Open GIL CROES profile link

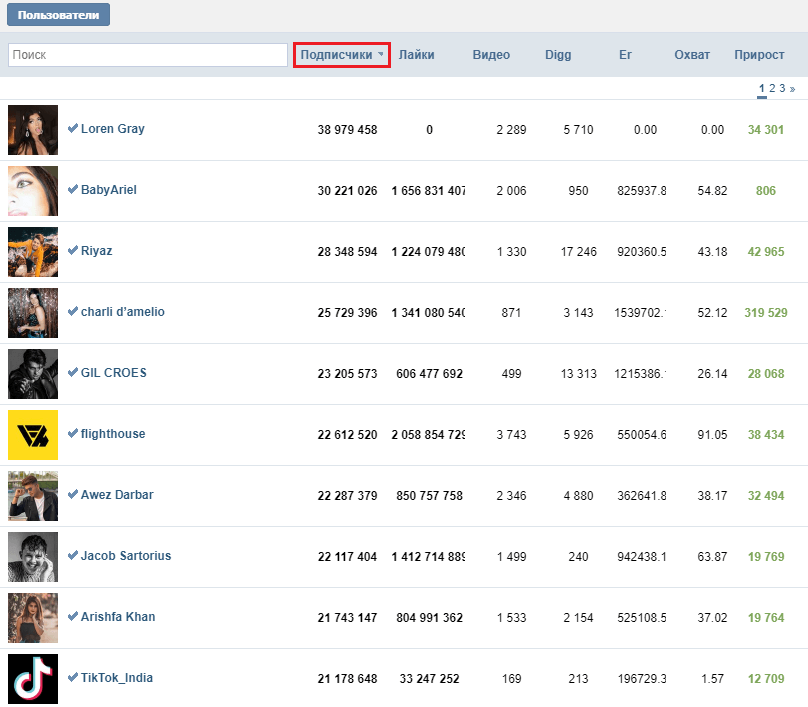tap(113, 373)
